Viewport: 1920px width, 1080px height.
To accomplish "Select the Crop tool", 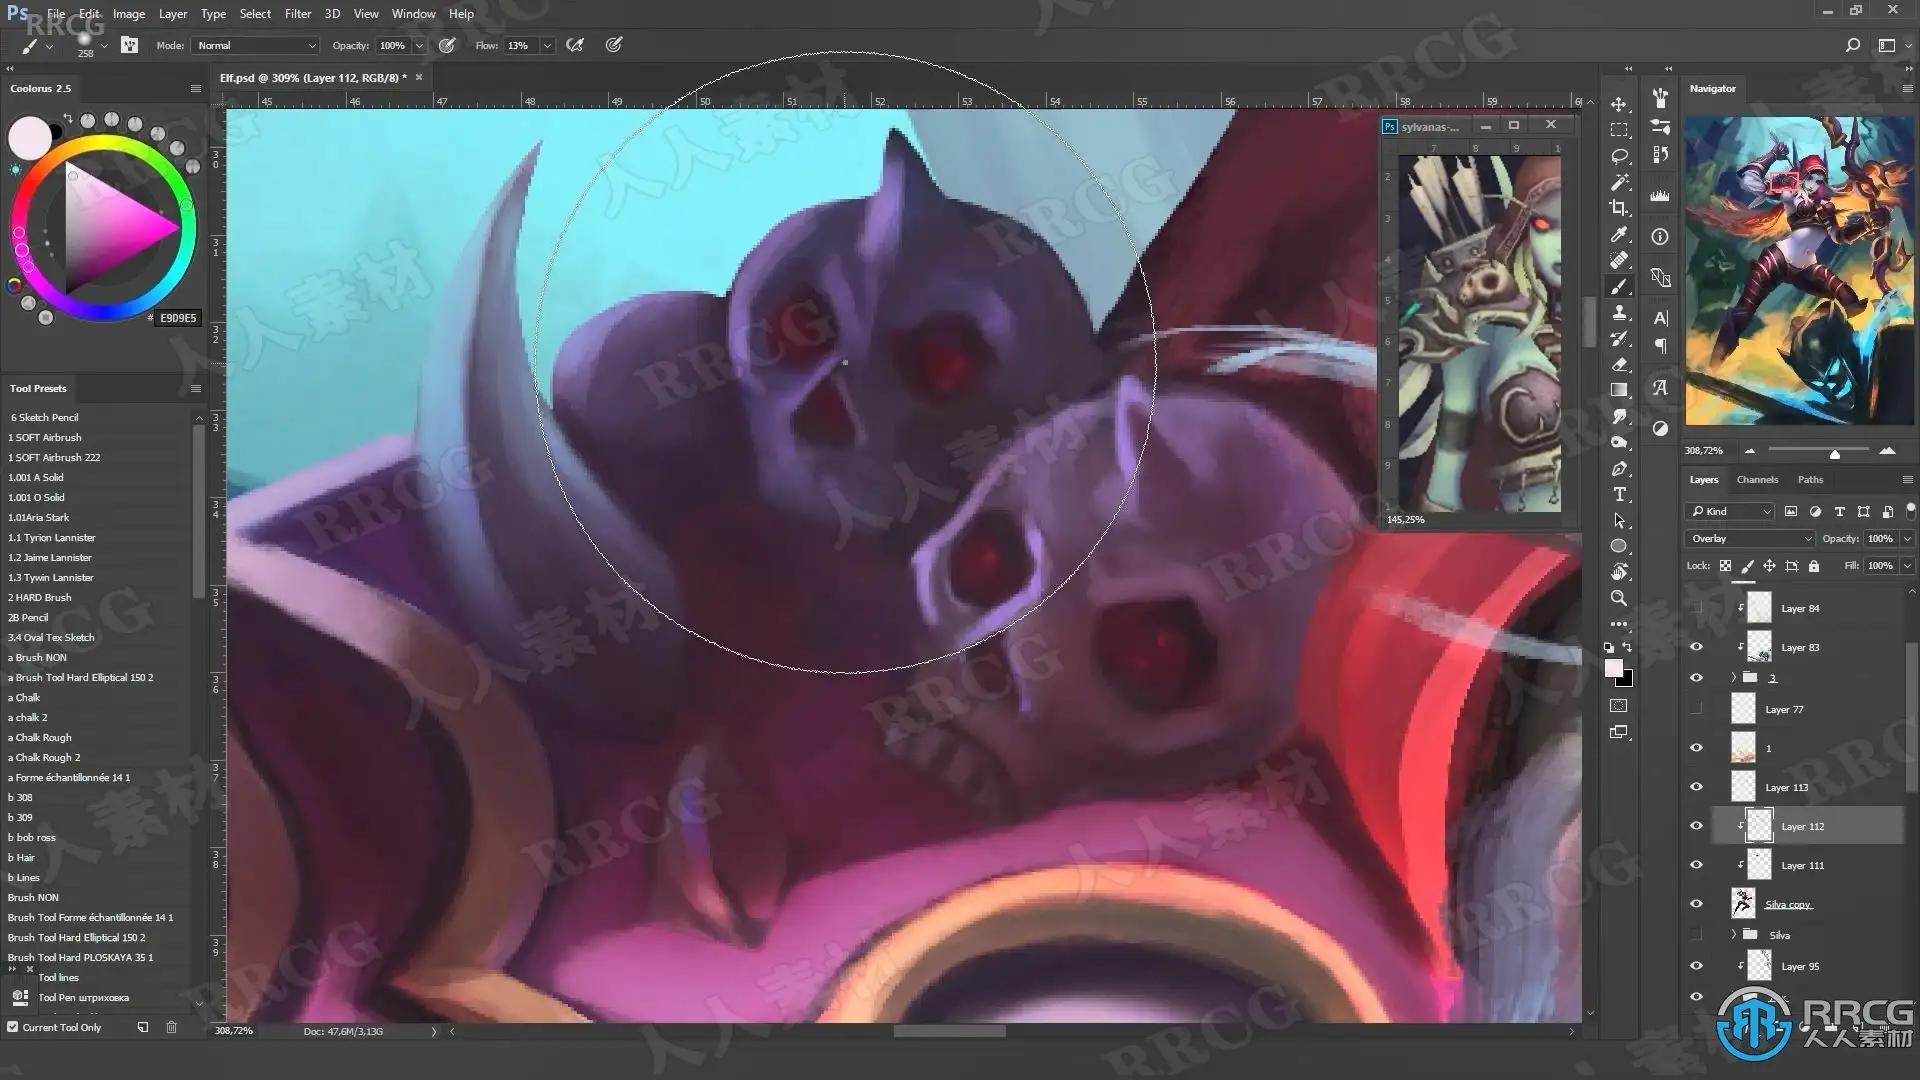I will pos(1619,208).
